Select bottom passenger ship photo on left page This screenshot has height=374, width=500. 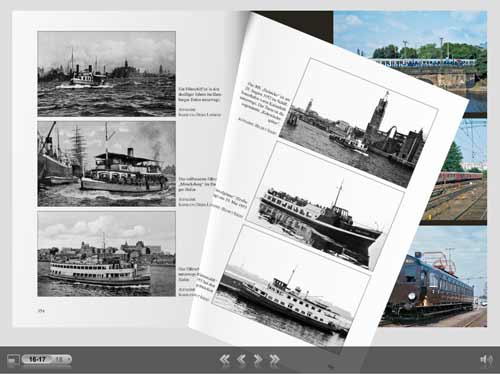coord(107,254)
